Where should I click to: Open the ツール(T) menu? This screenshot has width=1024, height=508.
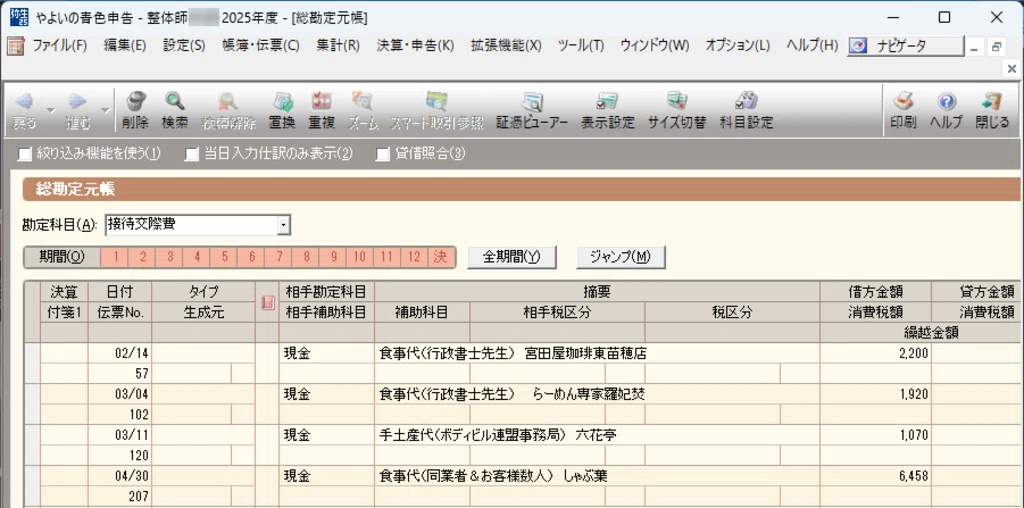point(581,46)
